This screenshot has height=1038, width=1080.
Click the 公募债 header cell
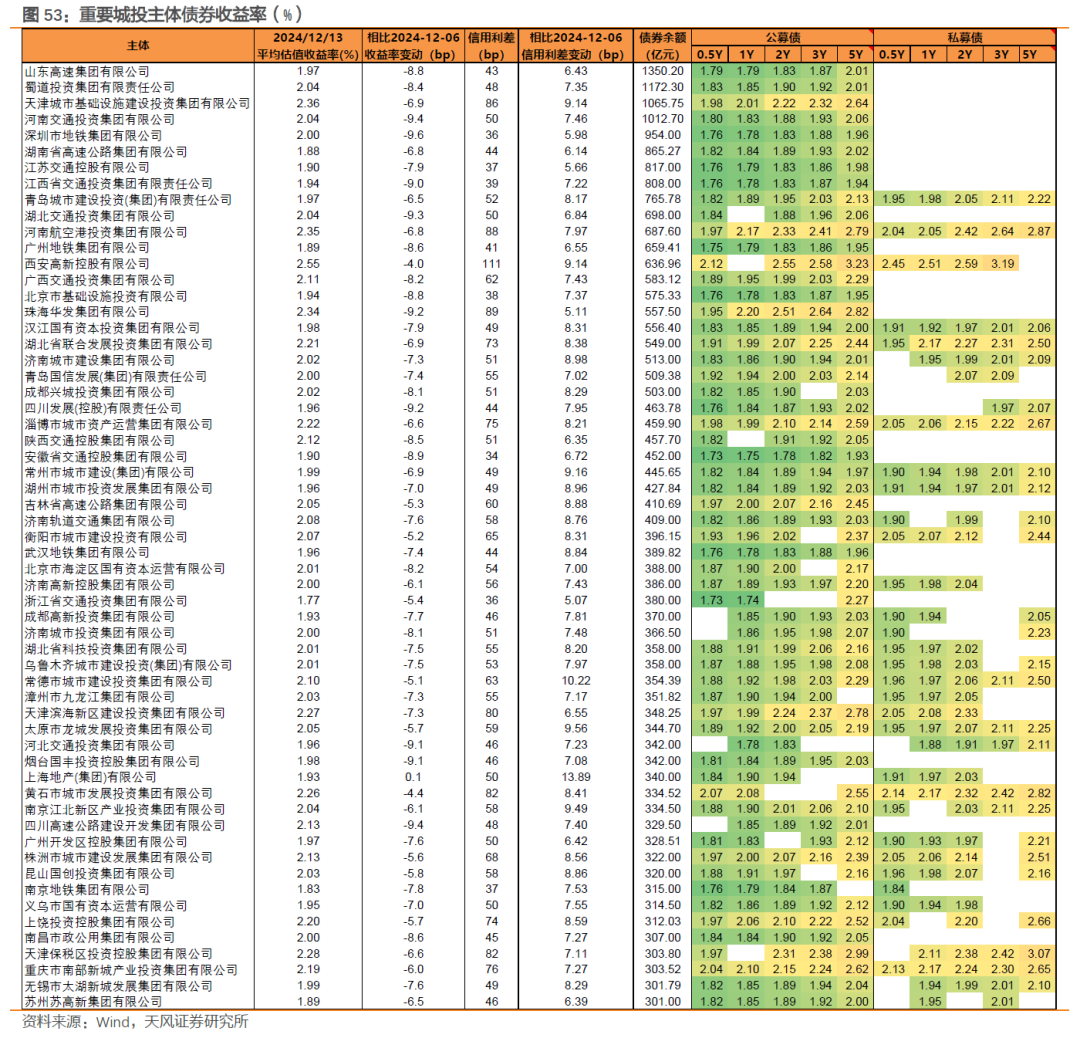pyautogui.click(x=782, y=37)
